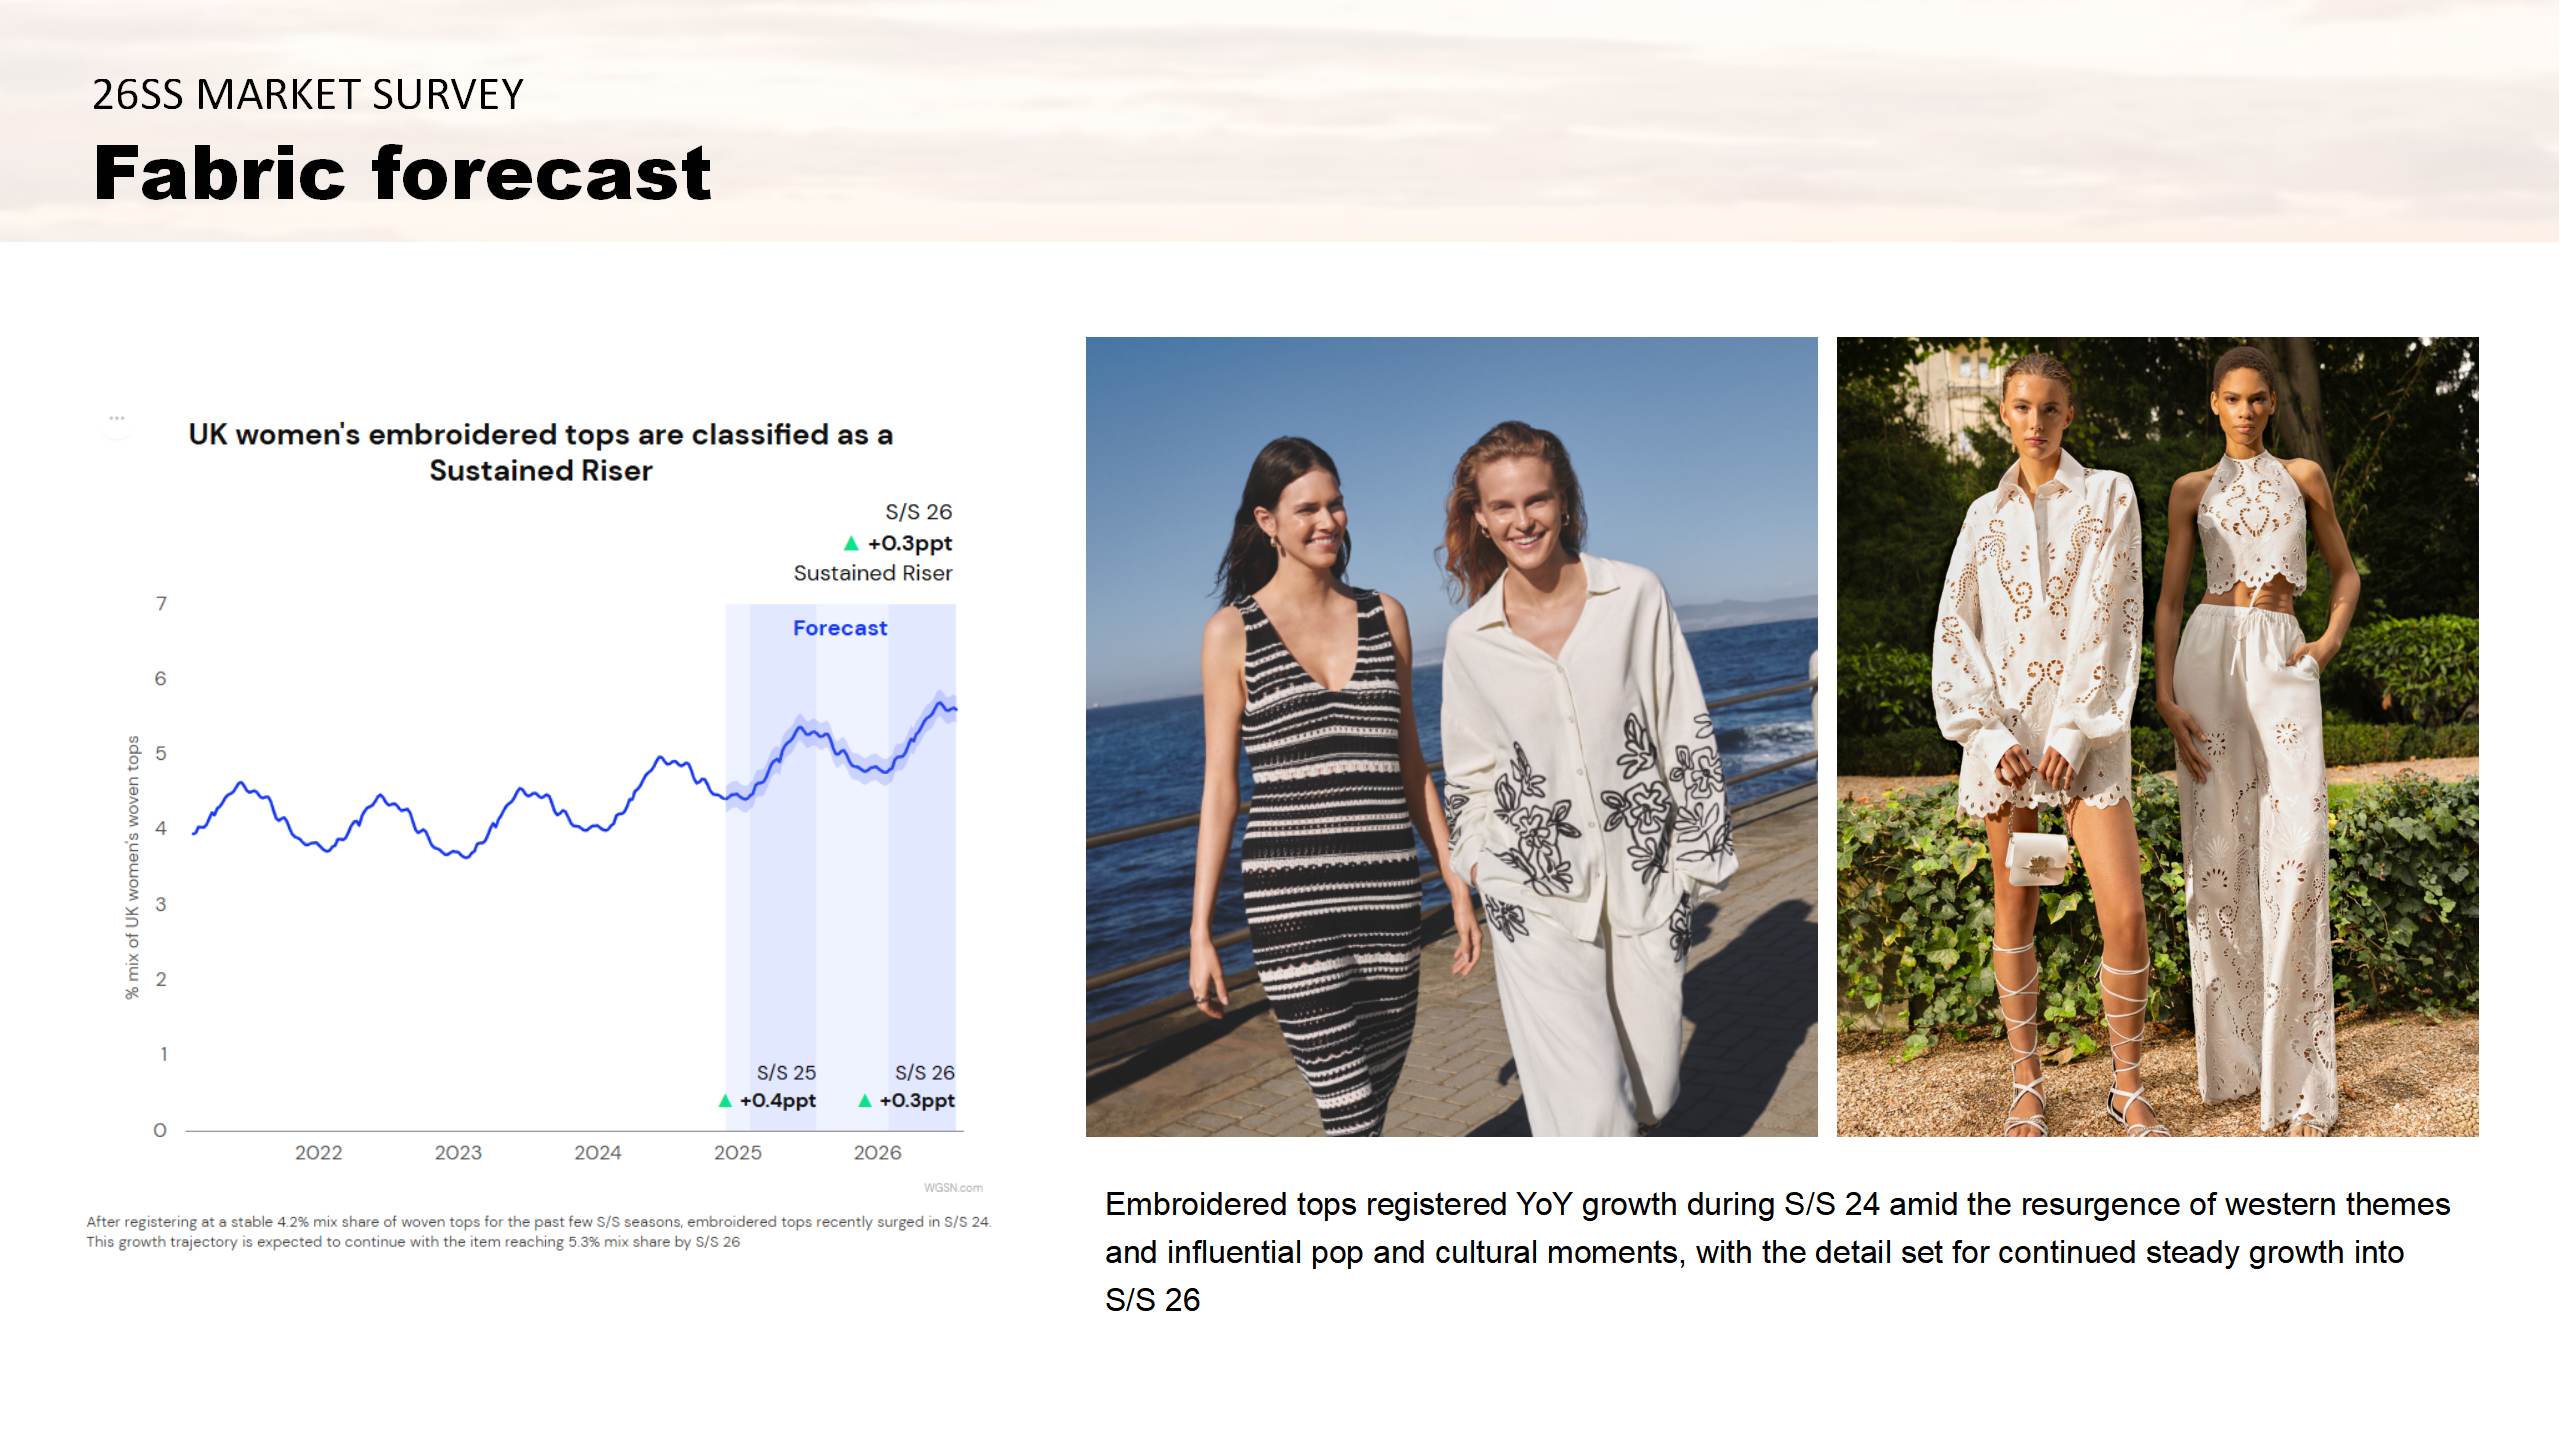This screenshot has width=2560, height=1440.
Task: Select the seaside two-women photo
Action: pos(1451,736)
